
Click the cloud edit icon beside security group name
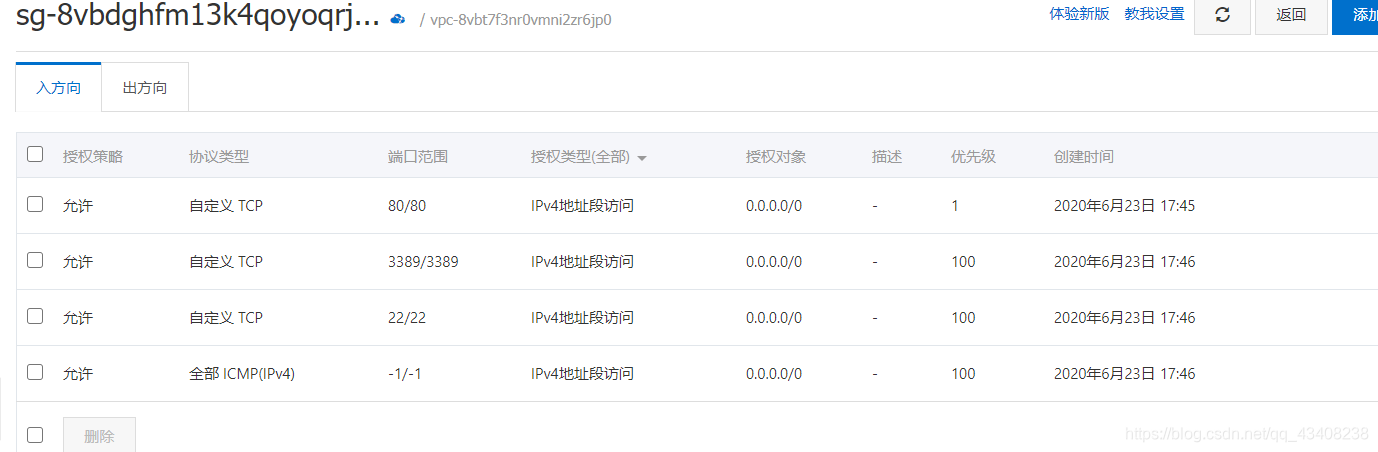click(398, 19)
